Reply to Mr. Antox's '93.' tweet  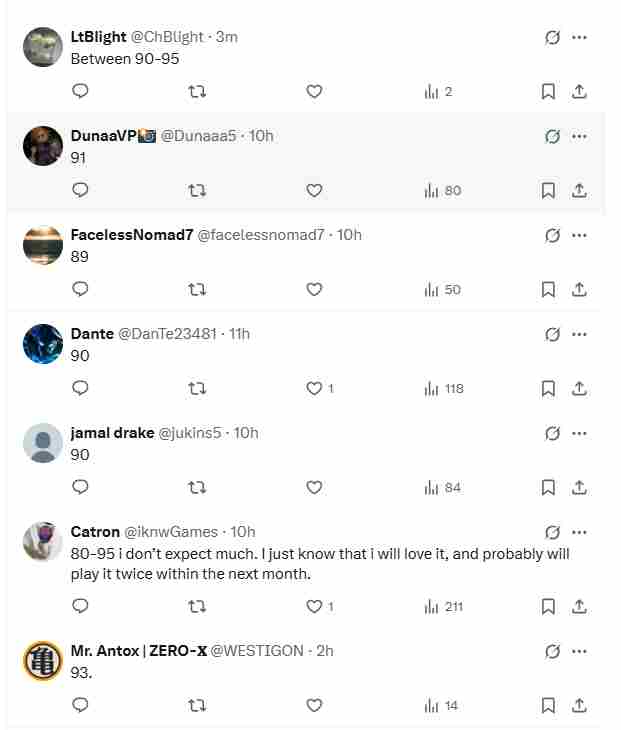pyautogui.click(x=81, y=705)
